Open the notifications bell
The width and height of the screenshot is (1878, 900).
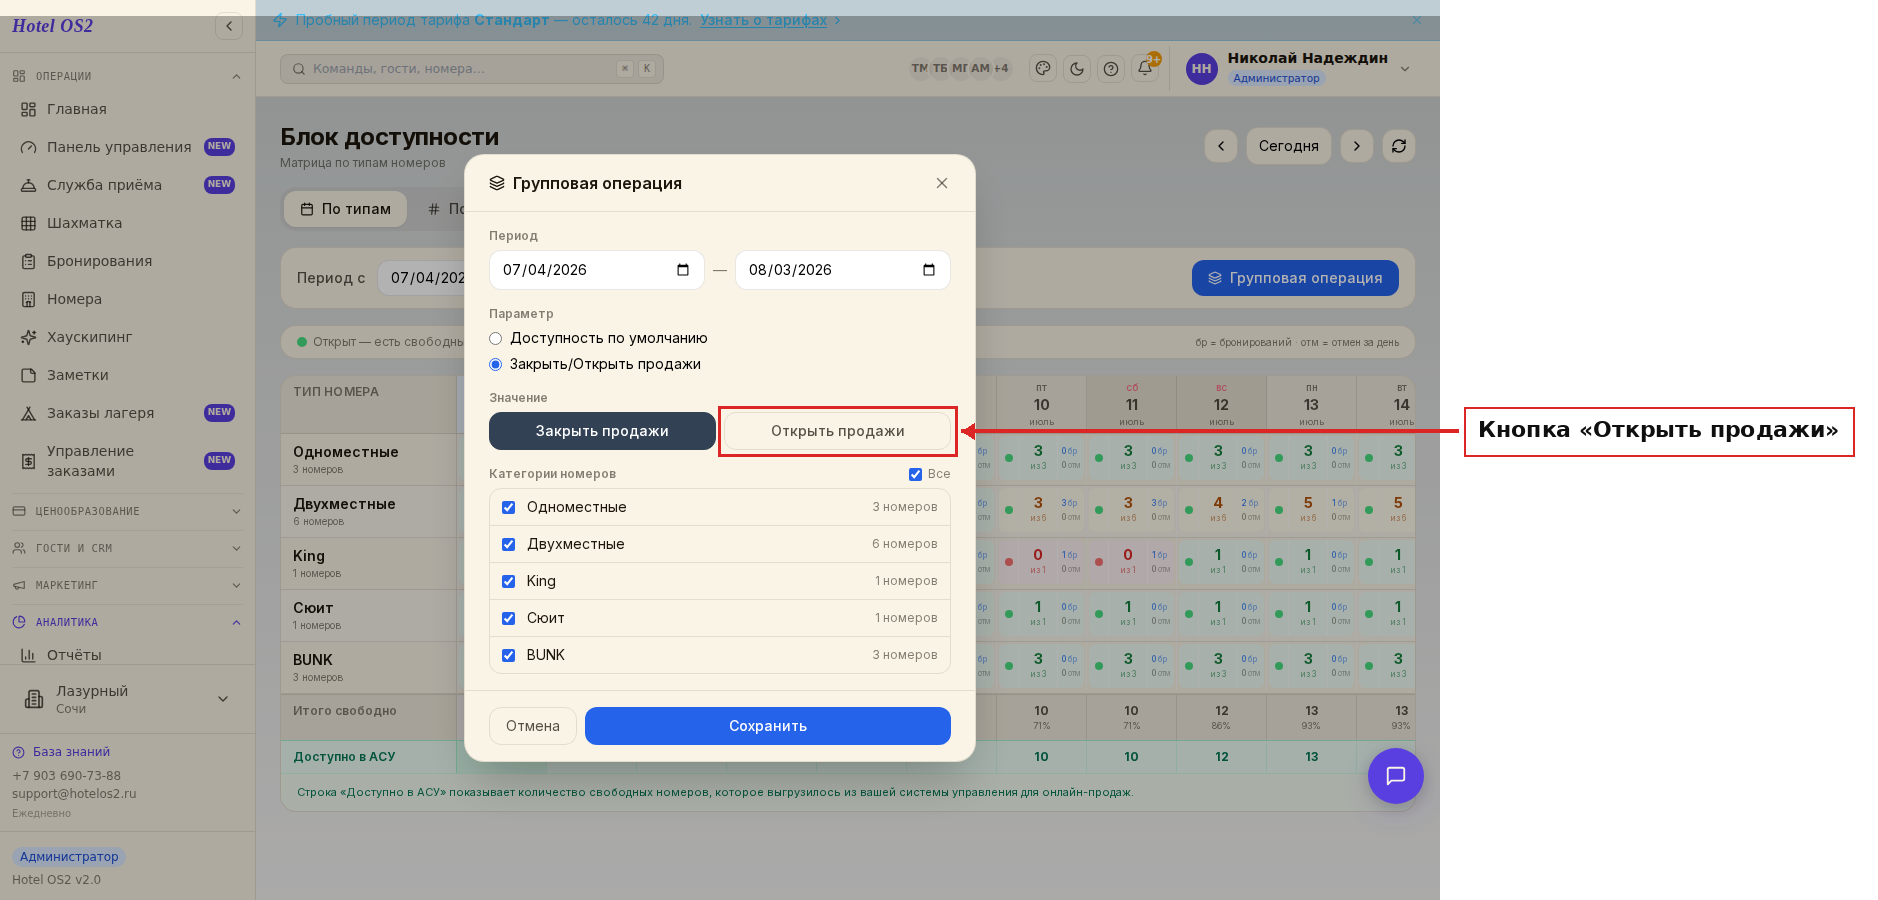tap(1145, 69)
